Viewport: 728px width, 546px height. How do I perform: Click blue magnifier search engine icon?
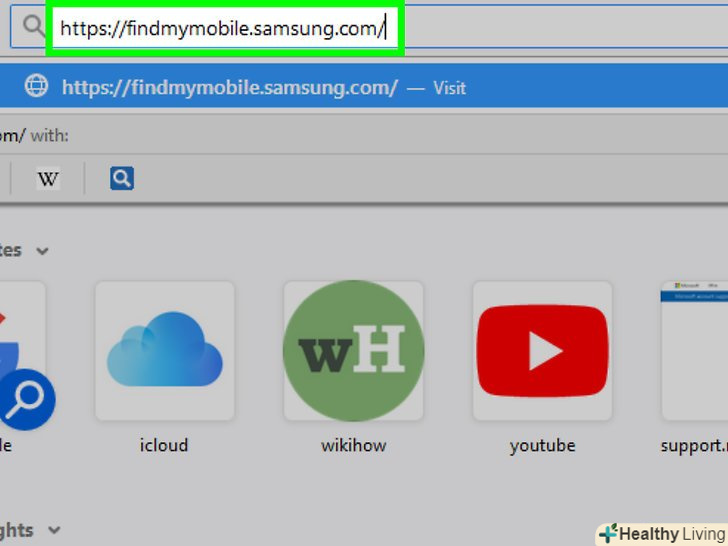[122, 178]
